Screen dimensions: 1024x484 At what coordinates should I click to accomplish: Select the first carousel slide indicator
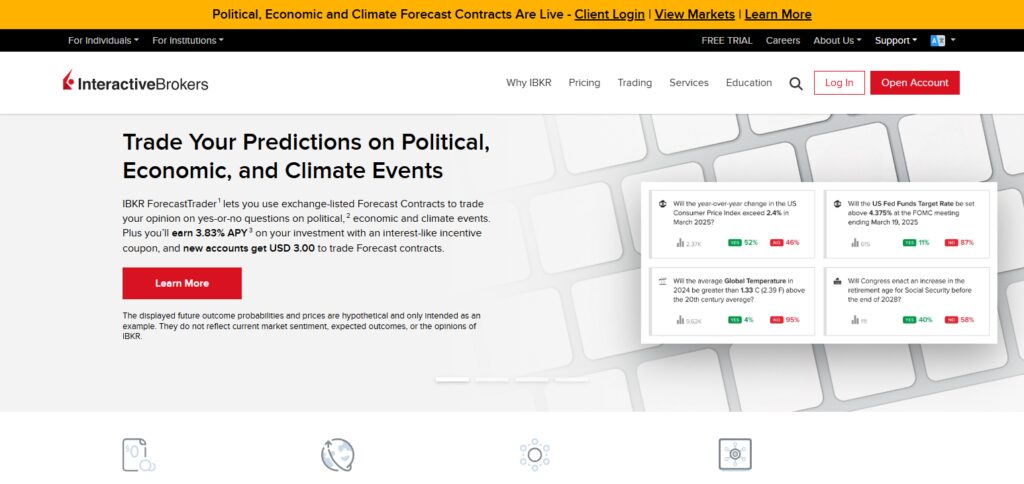pyautogui.click(x=452, y=379)
